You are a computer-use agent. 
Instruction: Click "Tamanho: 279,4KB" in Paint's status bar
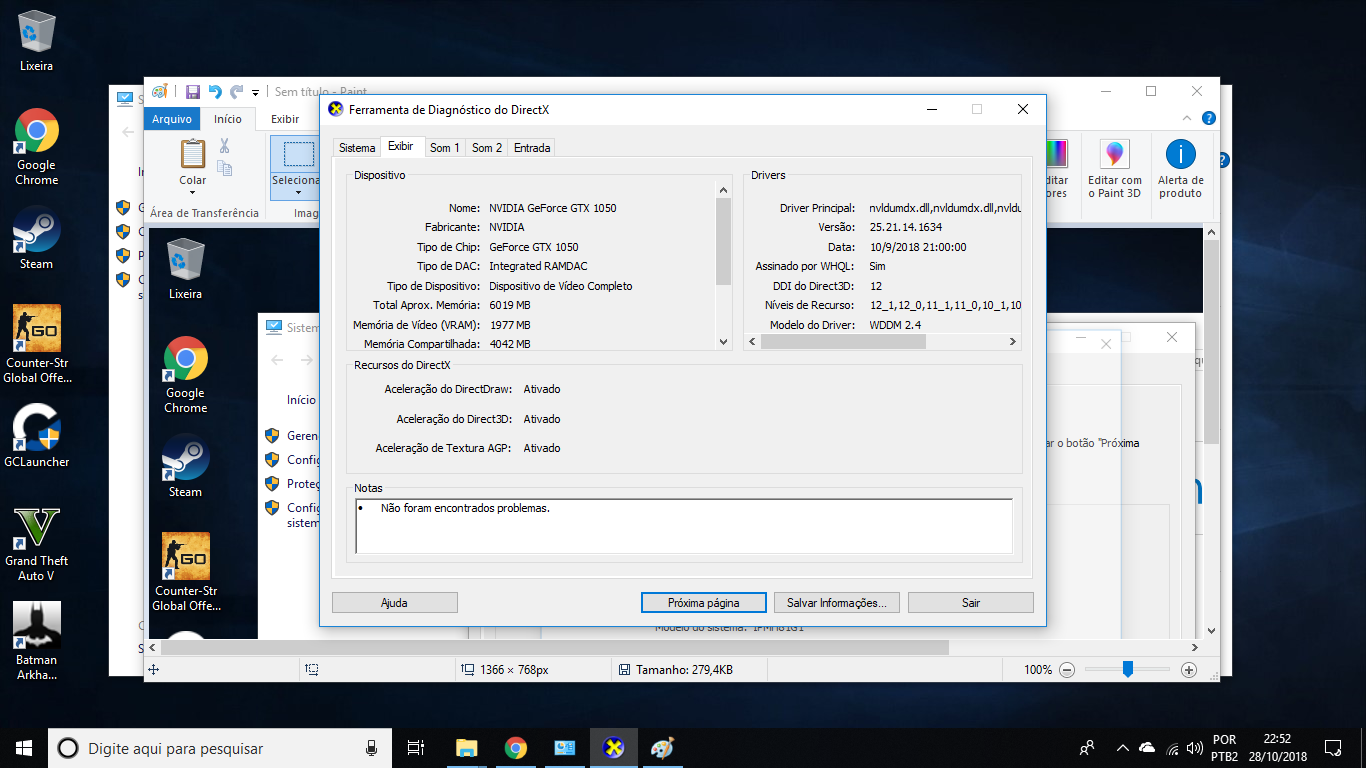point(684,670)
